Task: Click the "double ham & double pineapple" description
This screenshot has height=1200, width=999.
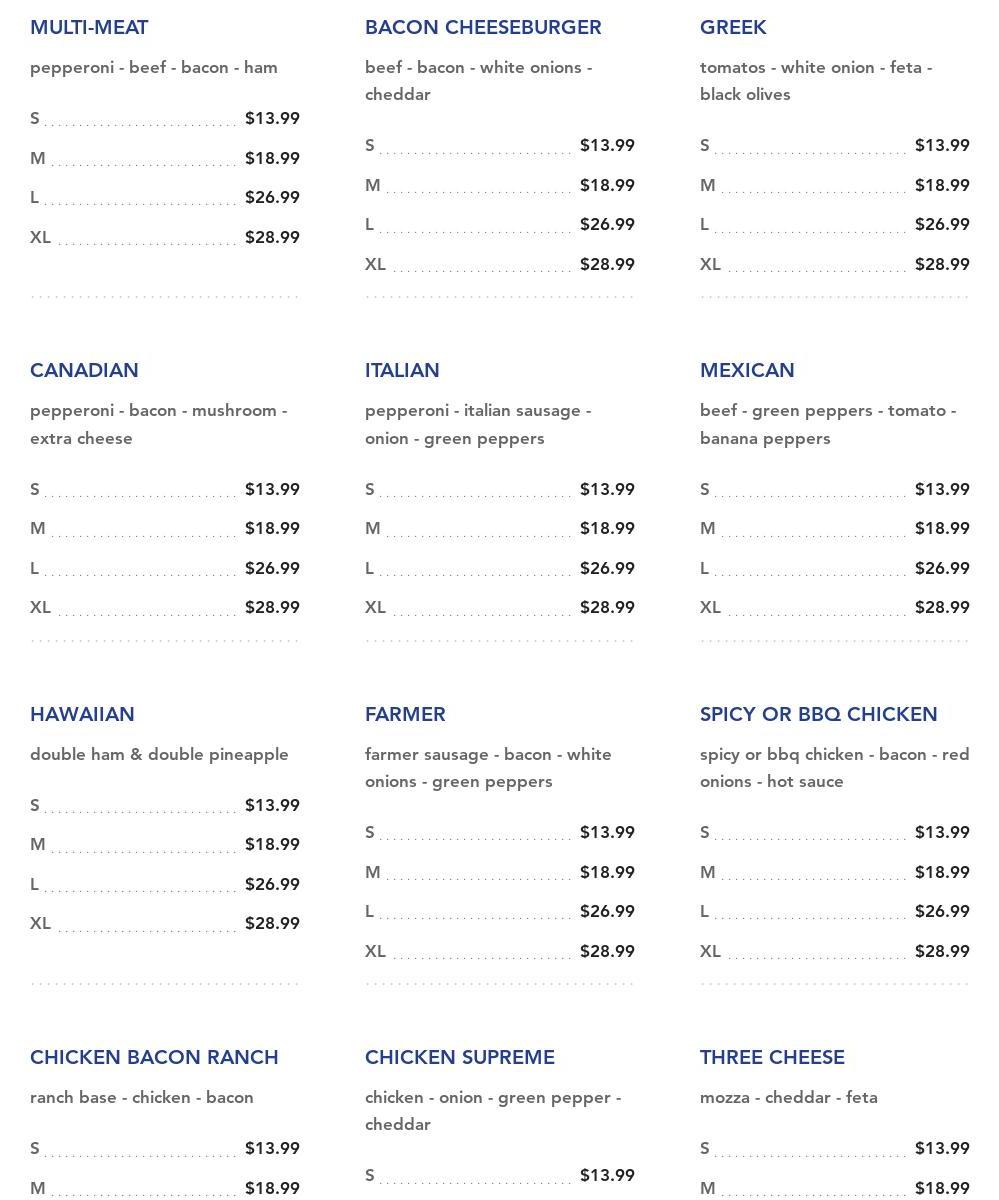Action: (159, 755)
